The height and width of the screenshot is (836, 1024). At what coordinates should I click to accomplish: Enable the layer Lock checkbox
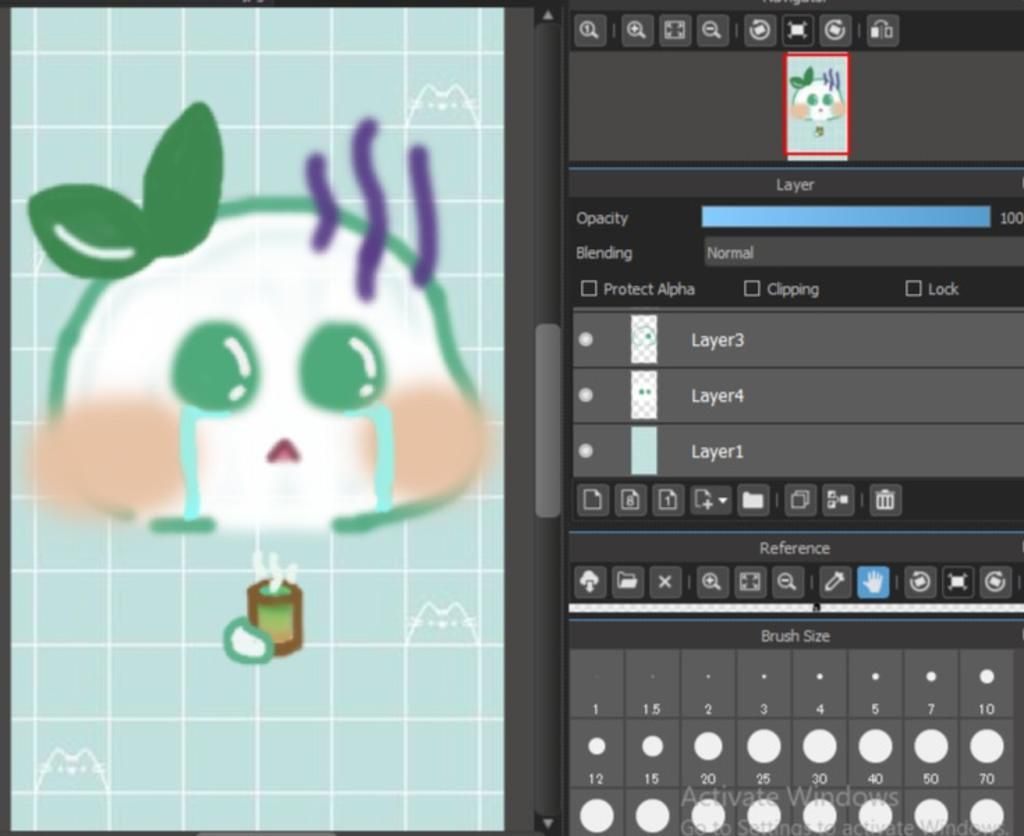point(914,289)
